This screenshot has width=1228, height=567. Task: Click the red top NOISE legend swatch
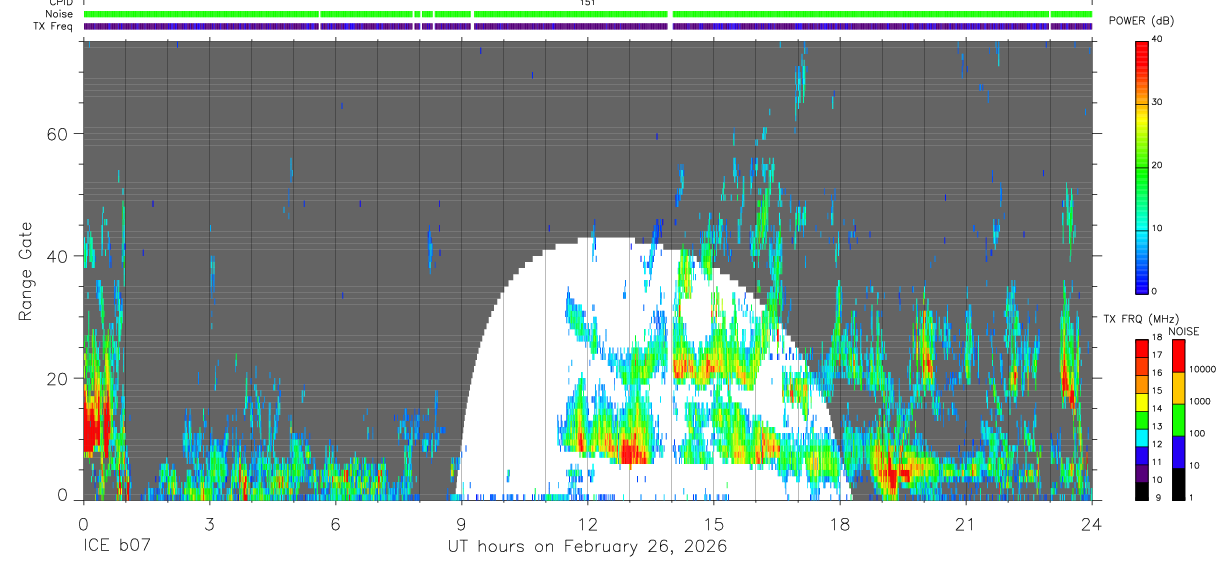coord(1178,355)
